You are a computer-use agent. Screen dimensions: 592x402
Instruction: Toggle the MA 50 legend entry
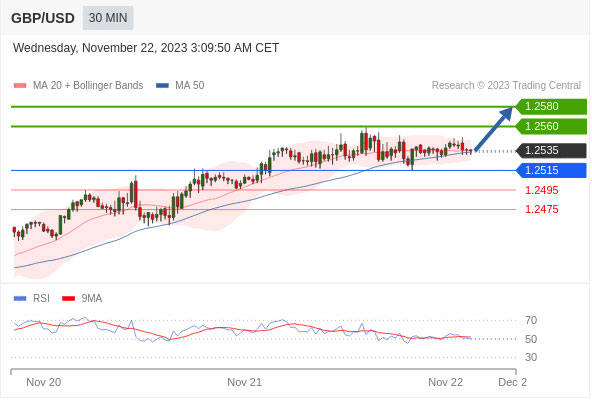coord(180,85)
